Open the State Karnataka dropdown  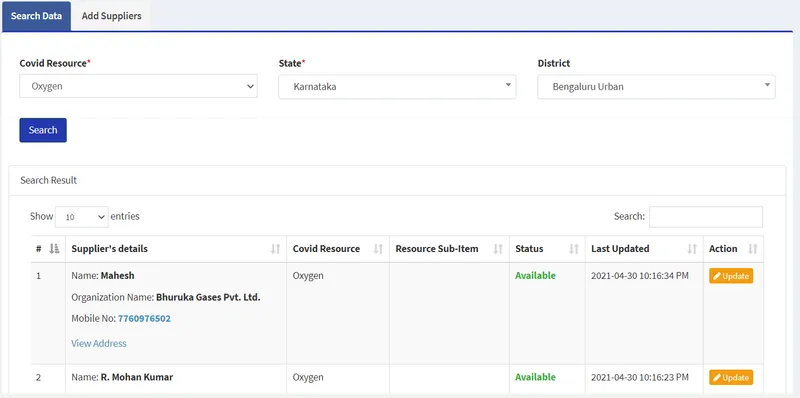(x=397, y=87)
